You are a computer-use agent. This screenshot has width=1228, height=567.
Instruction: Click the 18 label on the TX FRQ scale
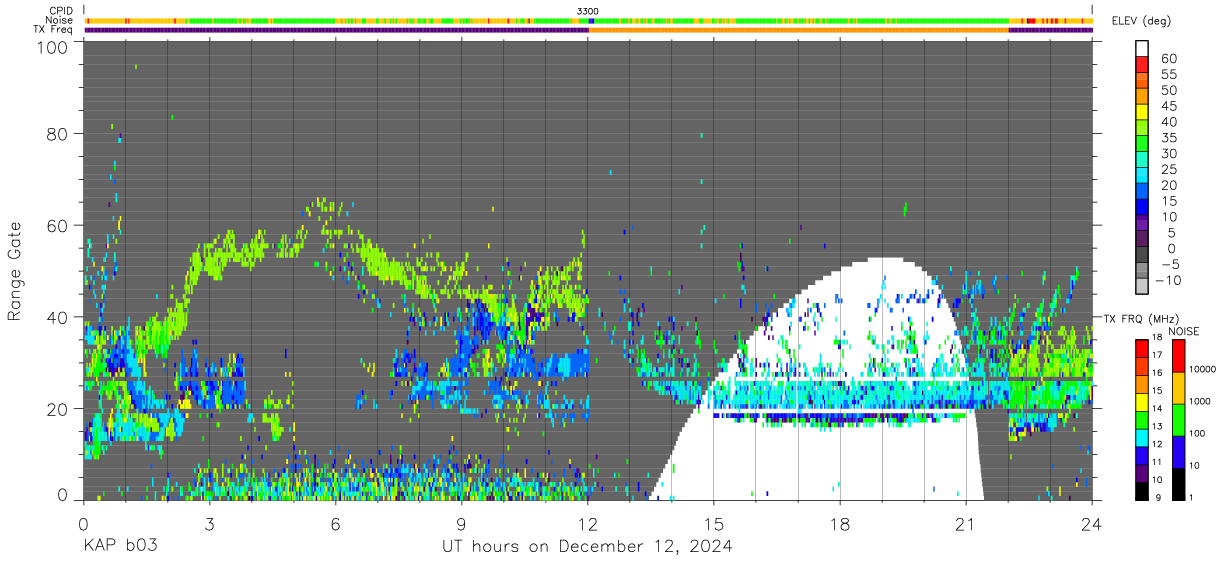click(x=1157, y=338)
